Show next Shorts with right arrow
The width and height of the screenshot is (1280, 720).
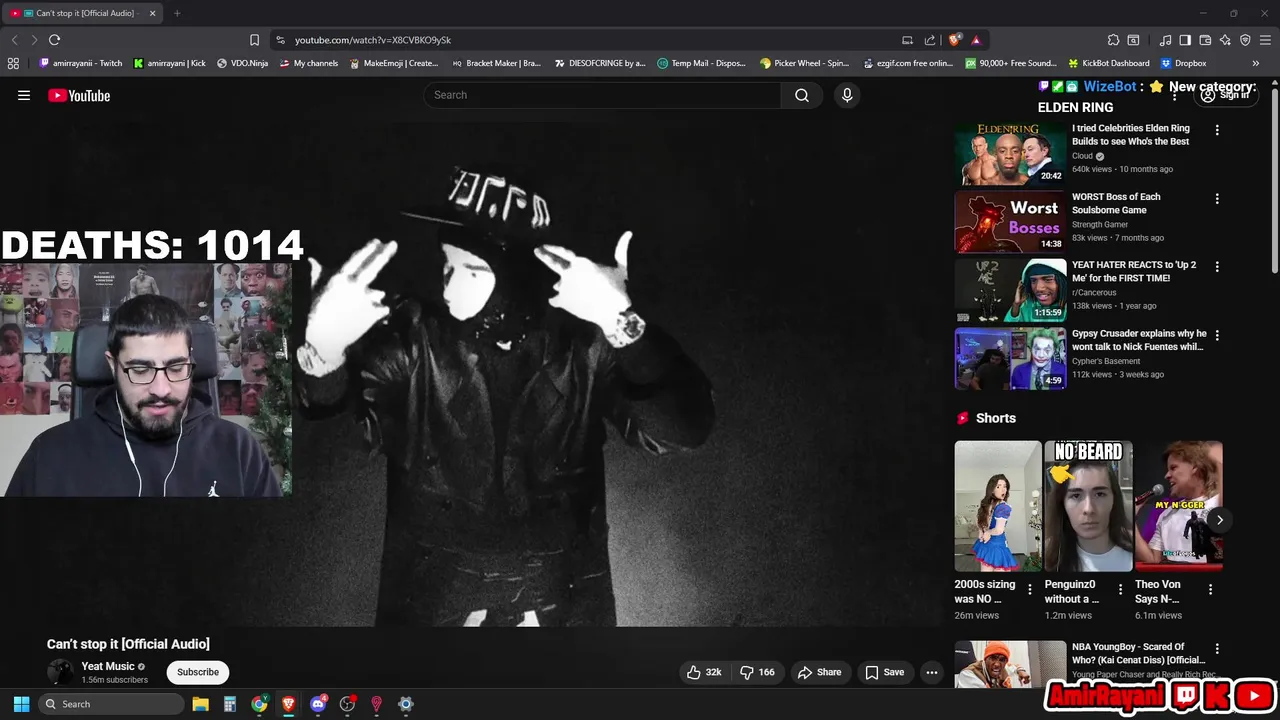click(1219, 520)
